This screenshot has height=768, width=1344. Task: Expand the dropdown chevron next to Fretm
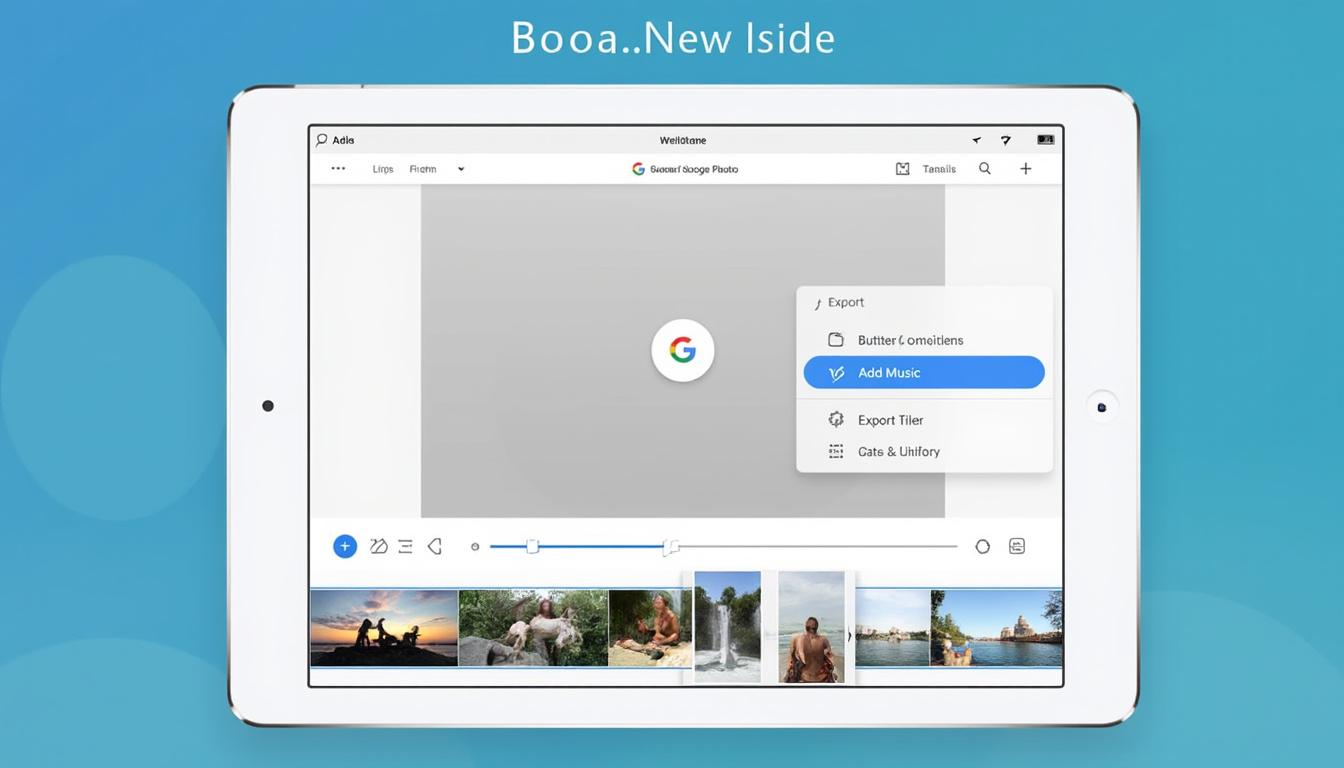pos(460,168)
